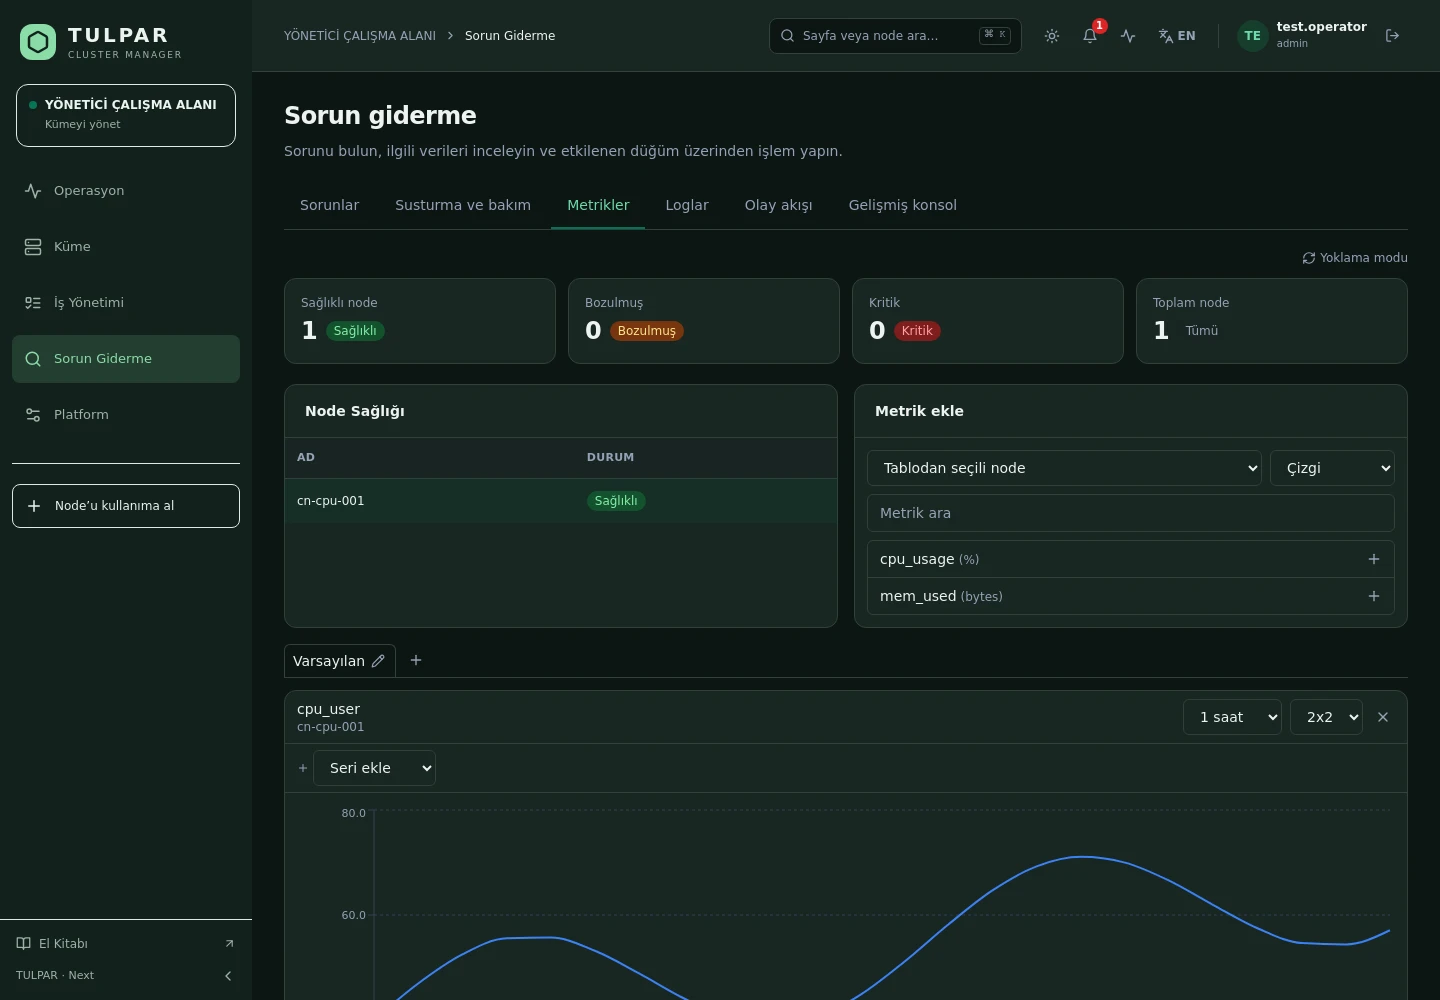Screen dimensions: 1440x1000
Task: Toggle the light/dark theme sun icon
Action: click(x=1052, y=36)
